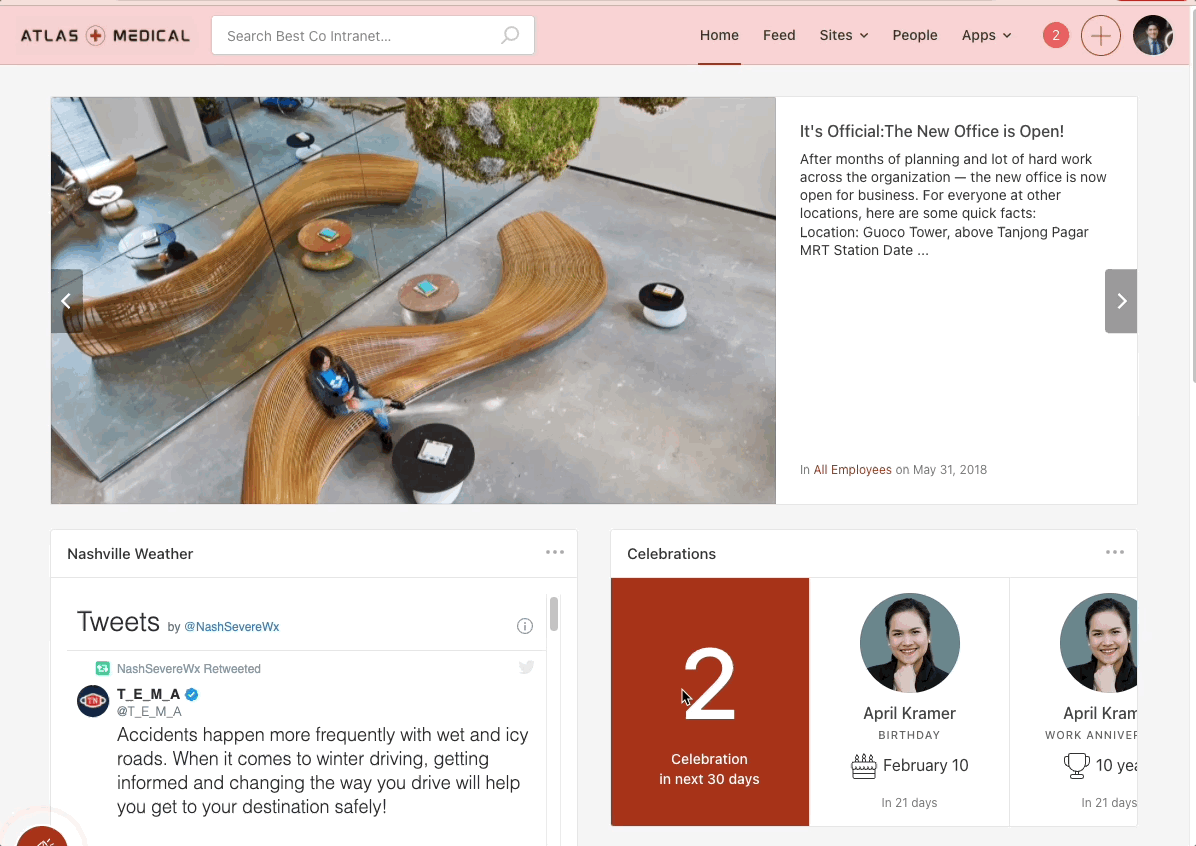Open the notifications badge showing 2
Image resolution: width=1196 pixels, height=846 pixels.
point(1055,36)
